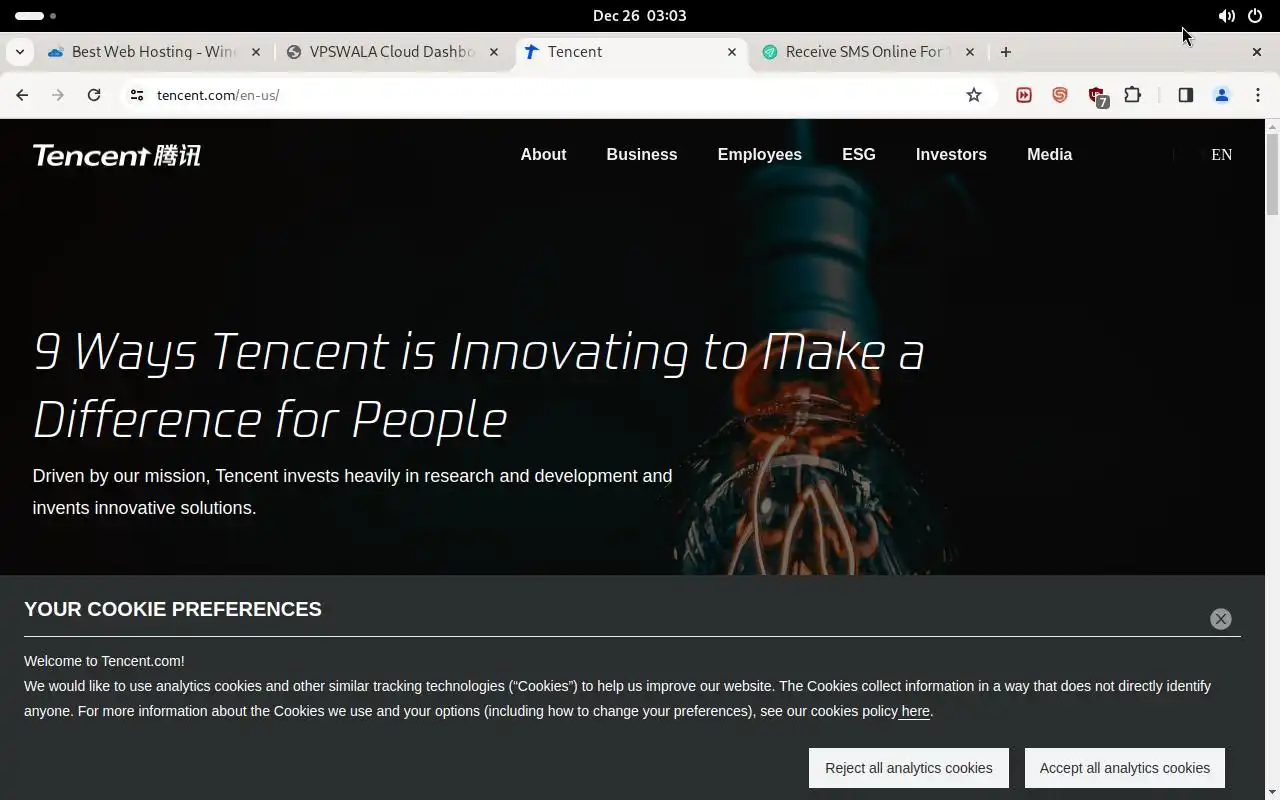Toggle the browser side panel

point(1185,95)
